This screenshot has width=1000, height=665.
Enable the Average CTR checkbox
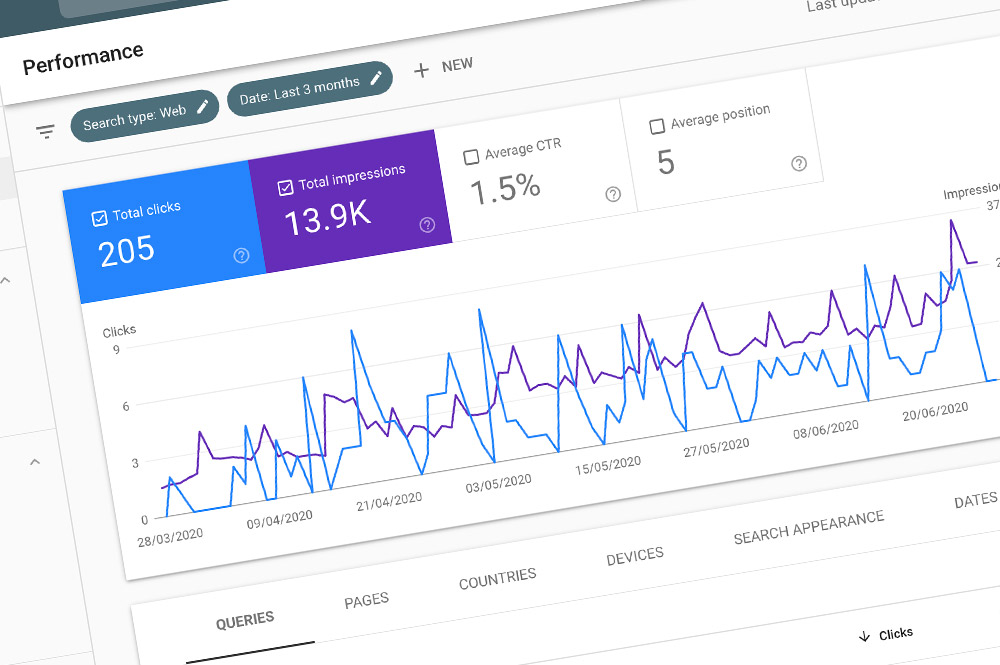[x=471, y=157]
